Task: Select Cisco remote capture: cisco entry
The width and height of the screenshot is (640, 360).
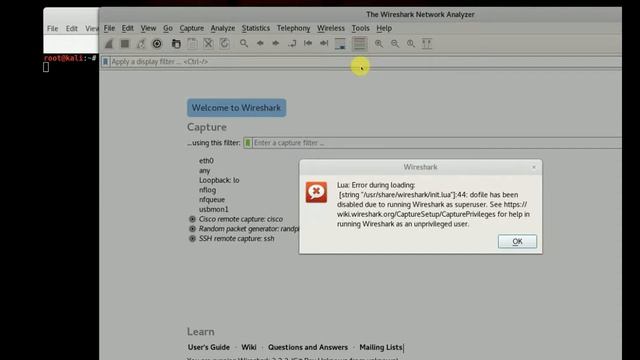Action: 241,219
